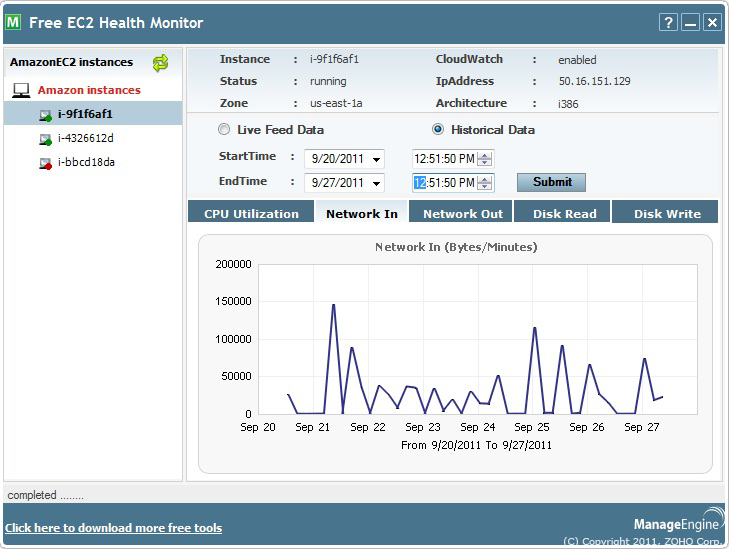Click the ManageEngine M logo icon
This screenshot has width=729, height=549.
tap(13, 22)
